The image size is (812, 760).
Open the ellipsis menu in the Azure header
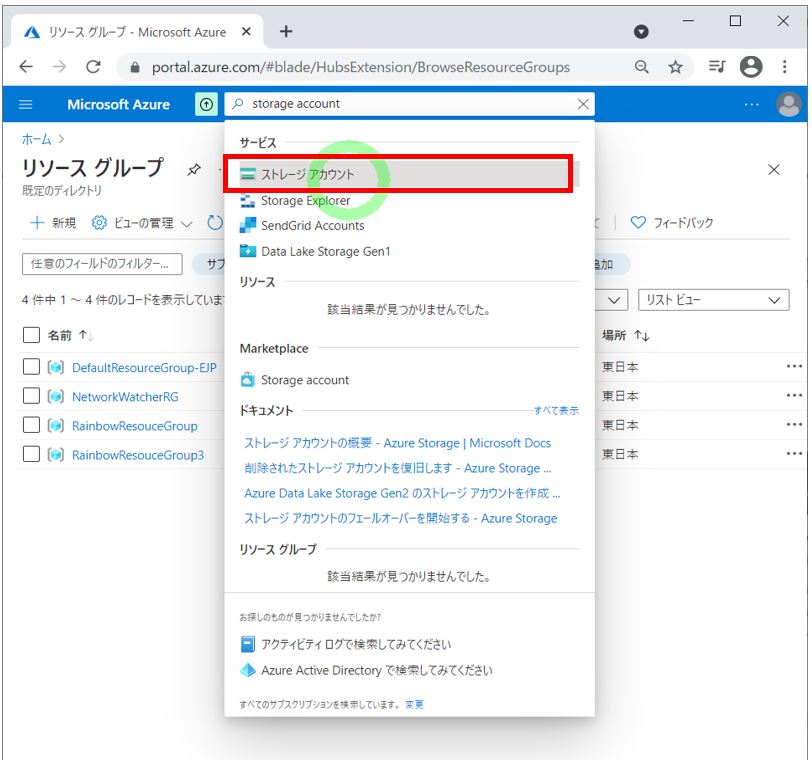[751, 105]
